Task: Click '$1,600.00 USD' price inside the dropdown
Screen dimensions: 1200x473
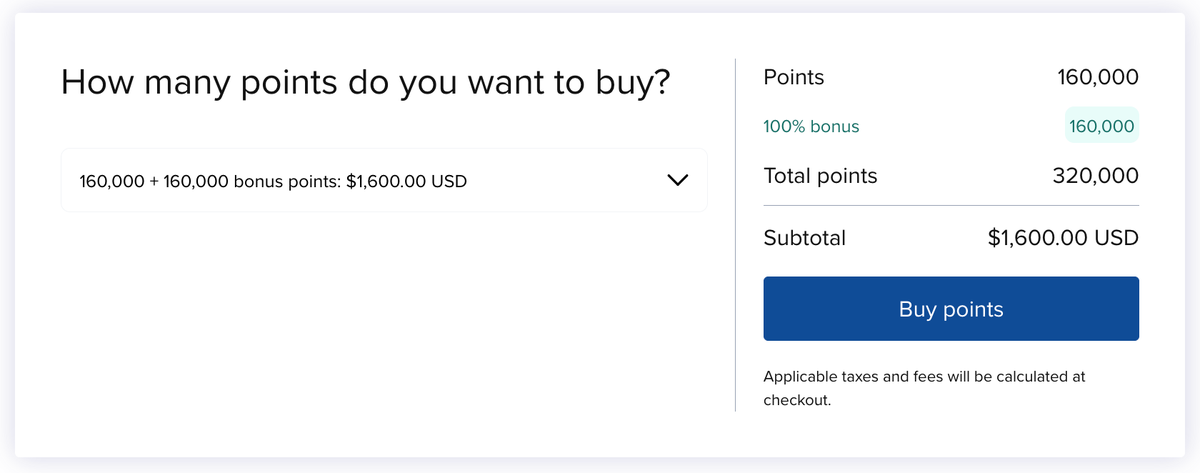Action: coord(406,182)
